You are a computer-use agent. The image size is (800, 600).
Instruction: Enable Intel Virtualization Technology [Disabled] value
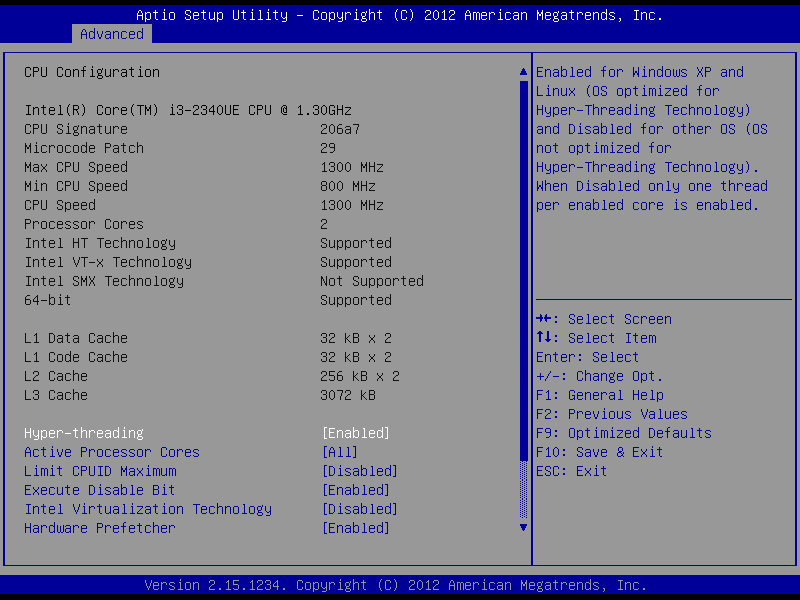pyautogui.click(x=359, y=509)
